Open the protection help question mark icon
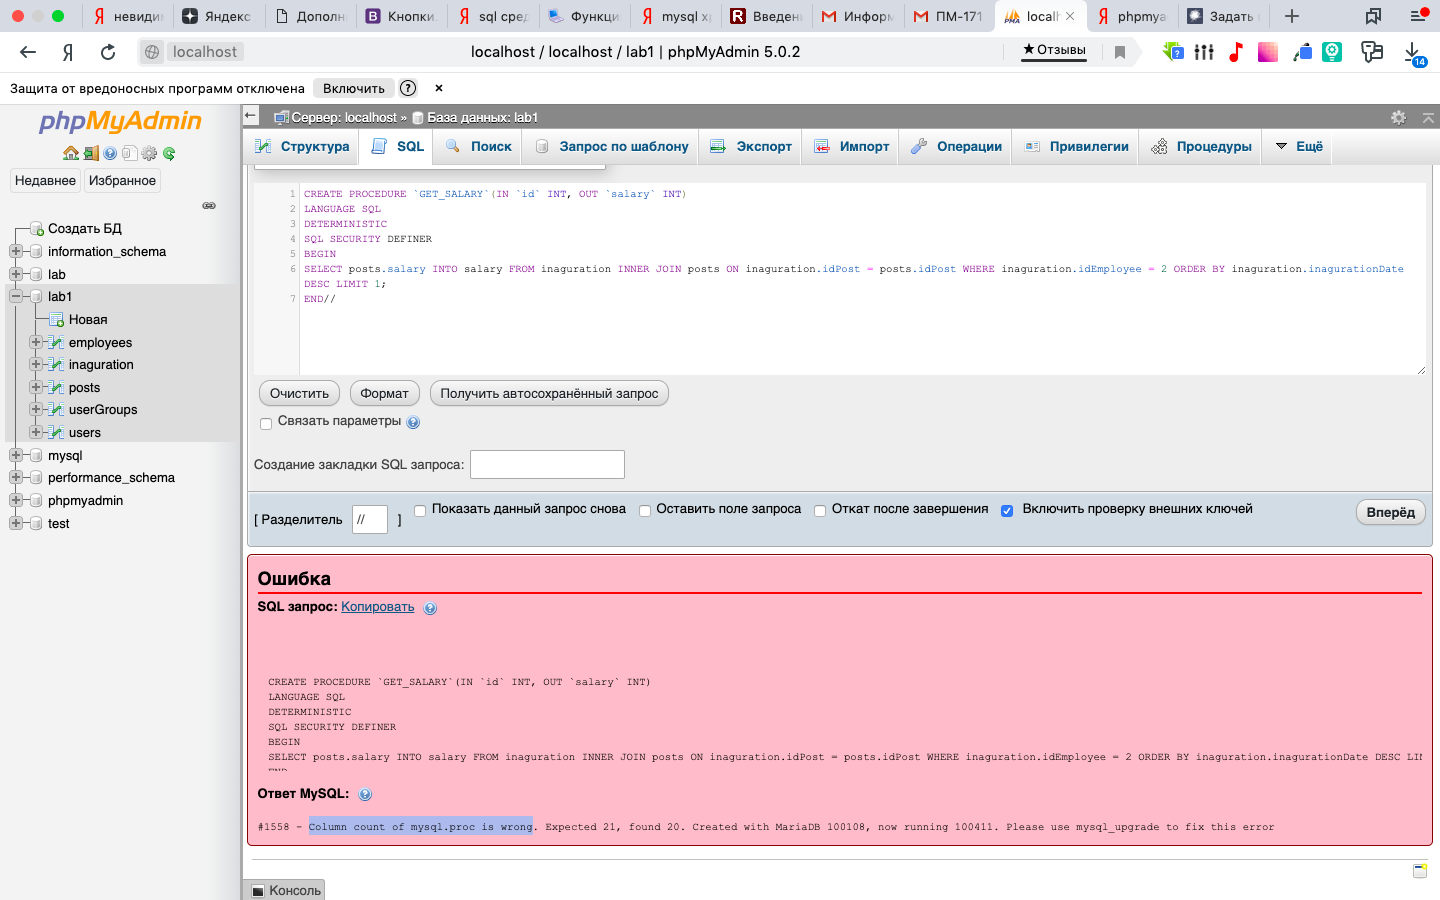1440x900 pixels. pyautogui.click(x=408, y=88)
